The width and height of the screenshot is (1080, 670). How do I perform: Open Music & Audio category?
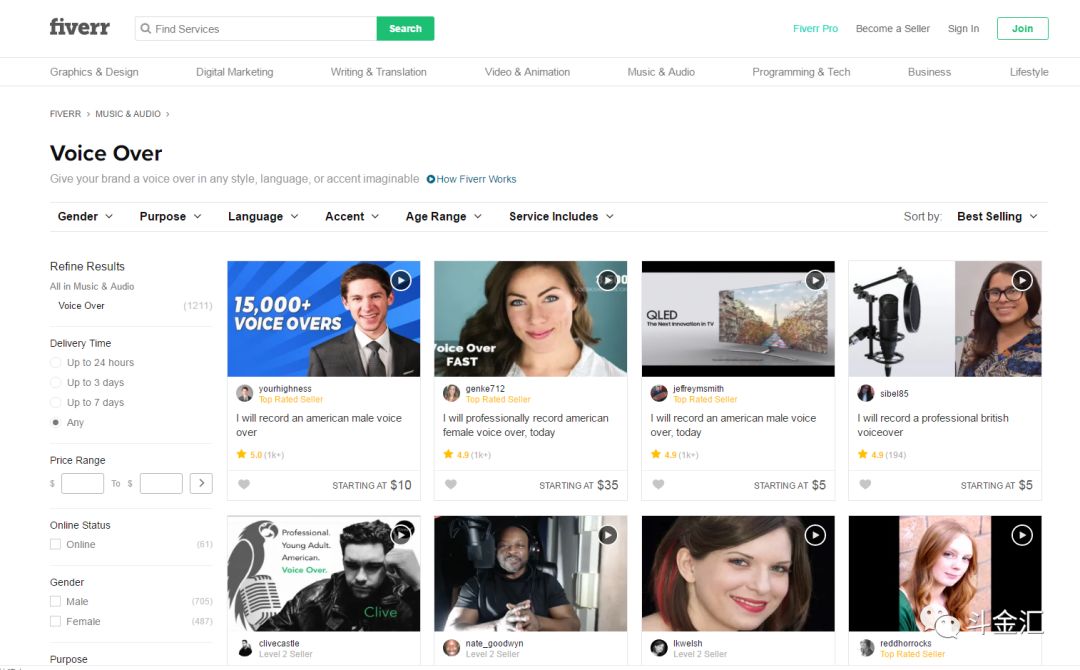[661, 72]
